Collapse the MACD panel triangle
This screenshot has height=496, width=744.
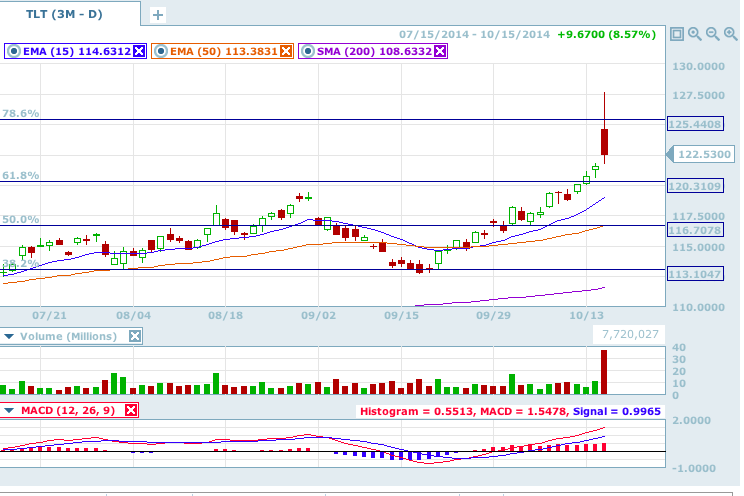pos(9,410)
